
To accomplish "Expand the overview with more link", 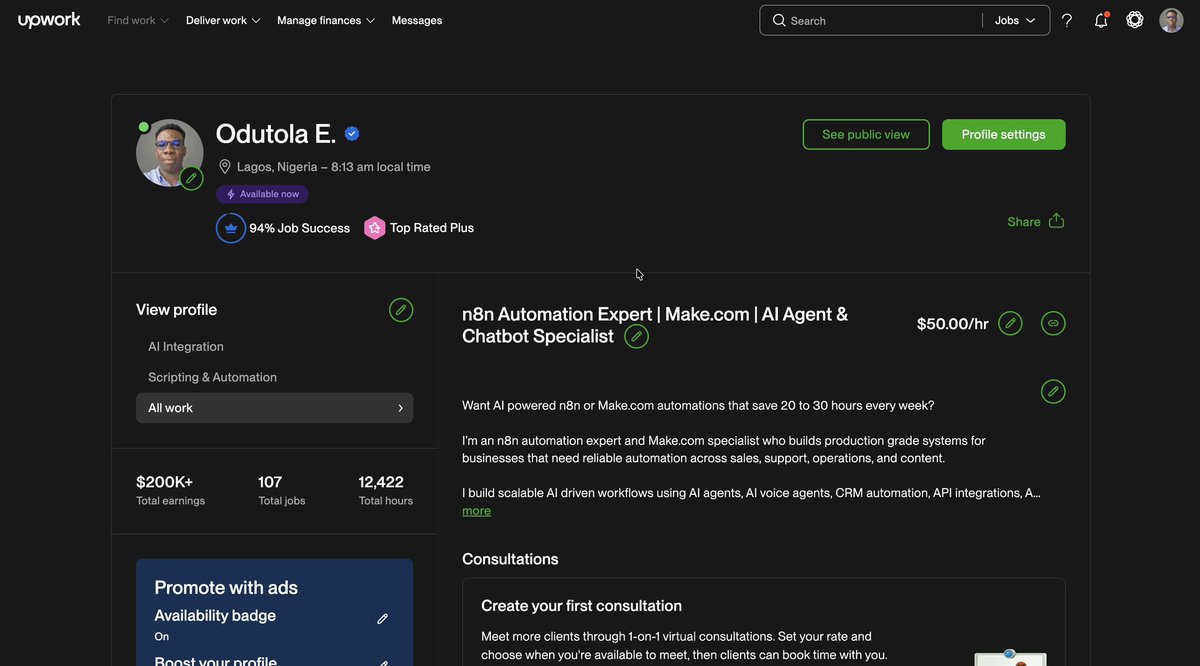I will [x=476, y=511].
